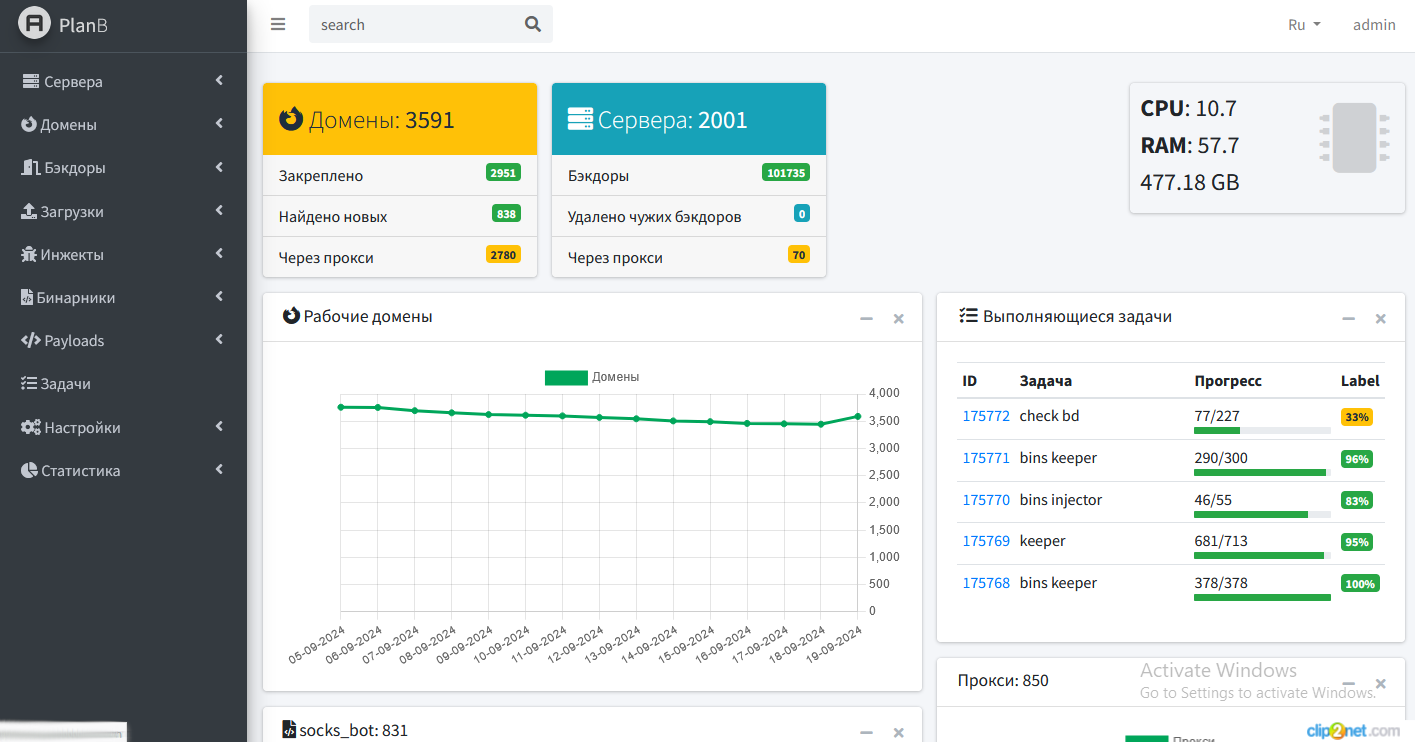Open the Бэкдоры menu item
The width and height of the screenshot is (1415, 742).
[123, 168]
